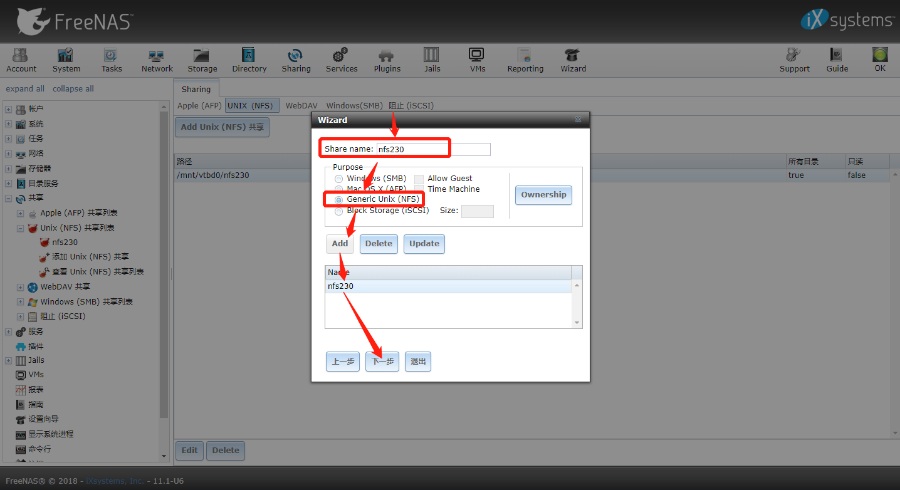Expand the Jails tree node
The height and width of the screenshot is (490, 900).
point(8,360)
